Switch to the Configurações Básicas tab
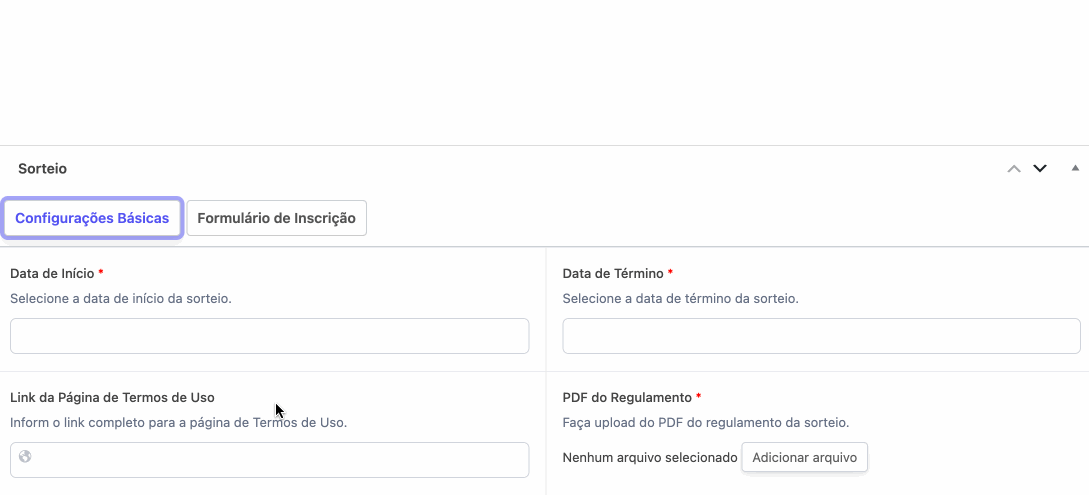 [92, 218]
